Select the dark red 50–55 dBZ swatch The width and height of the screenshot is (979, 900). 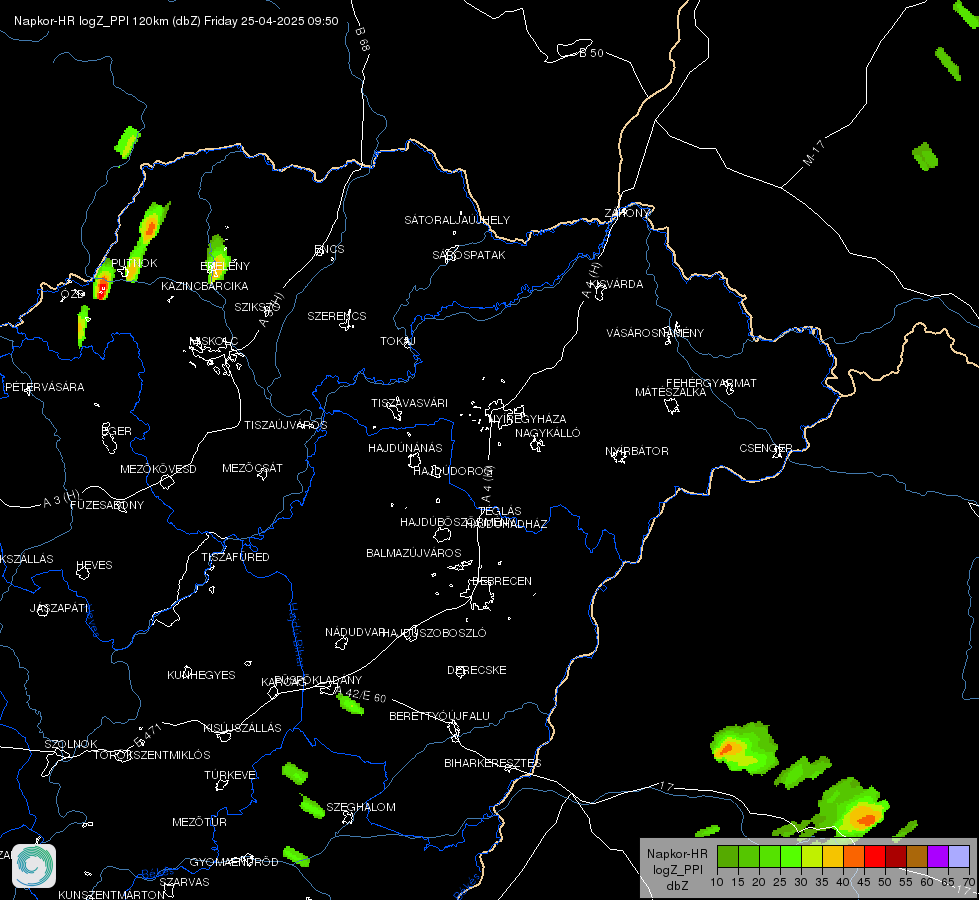click(x=896, y=857)
